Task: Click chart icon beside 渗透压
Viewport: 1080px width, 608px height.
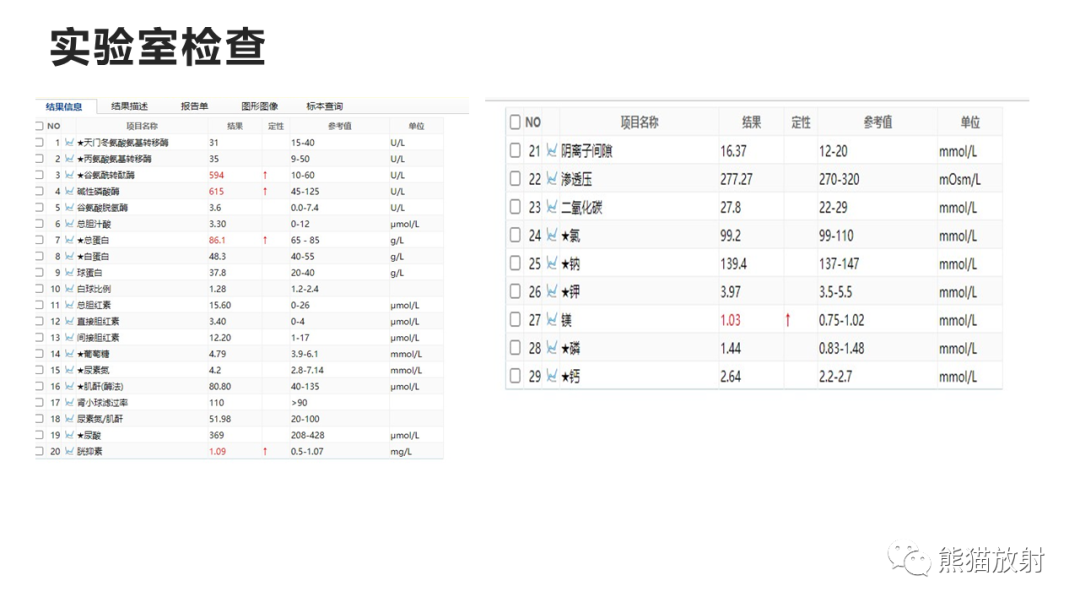Action: (x=552, y=178)
